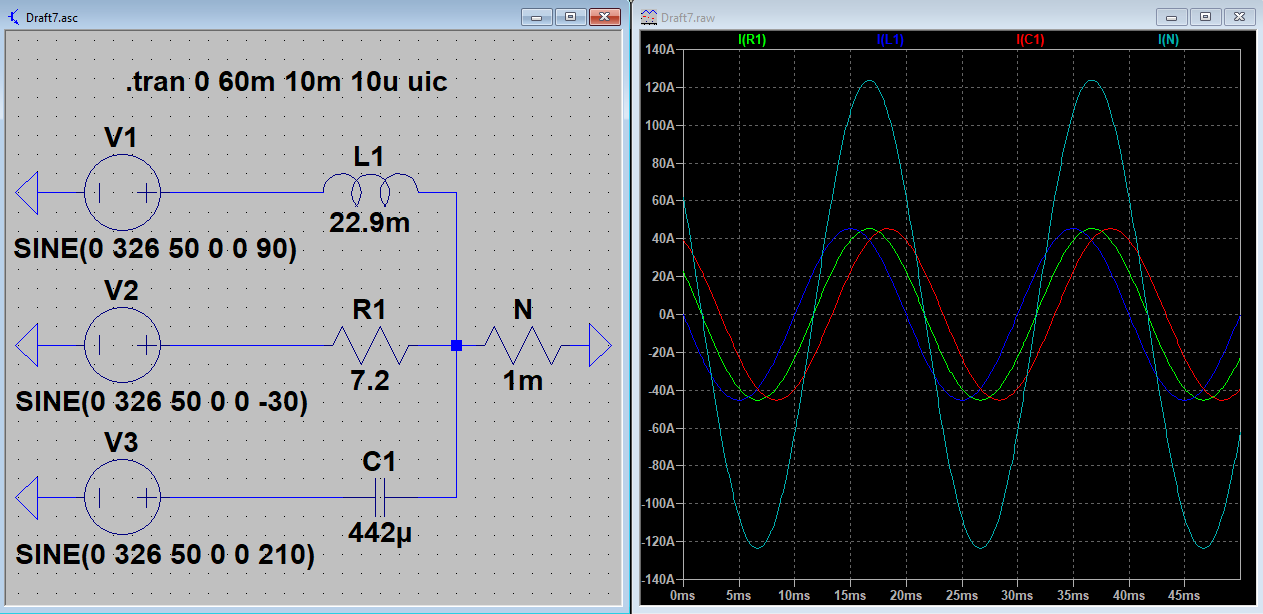
Task: Click the SINE(0 326 50 0 0 90) value
Action: pyautogui.click(x=155, y=250)
